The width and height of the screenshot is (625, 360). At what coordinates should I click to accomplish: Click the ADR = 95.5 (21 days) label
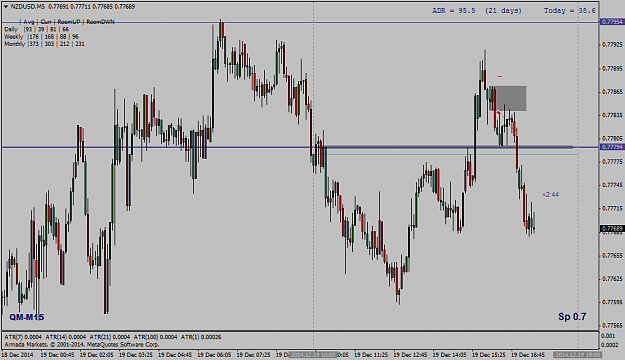click(x=477, y=11)
